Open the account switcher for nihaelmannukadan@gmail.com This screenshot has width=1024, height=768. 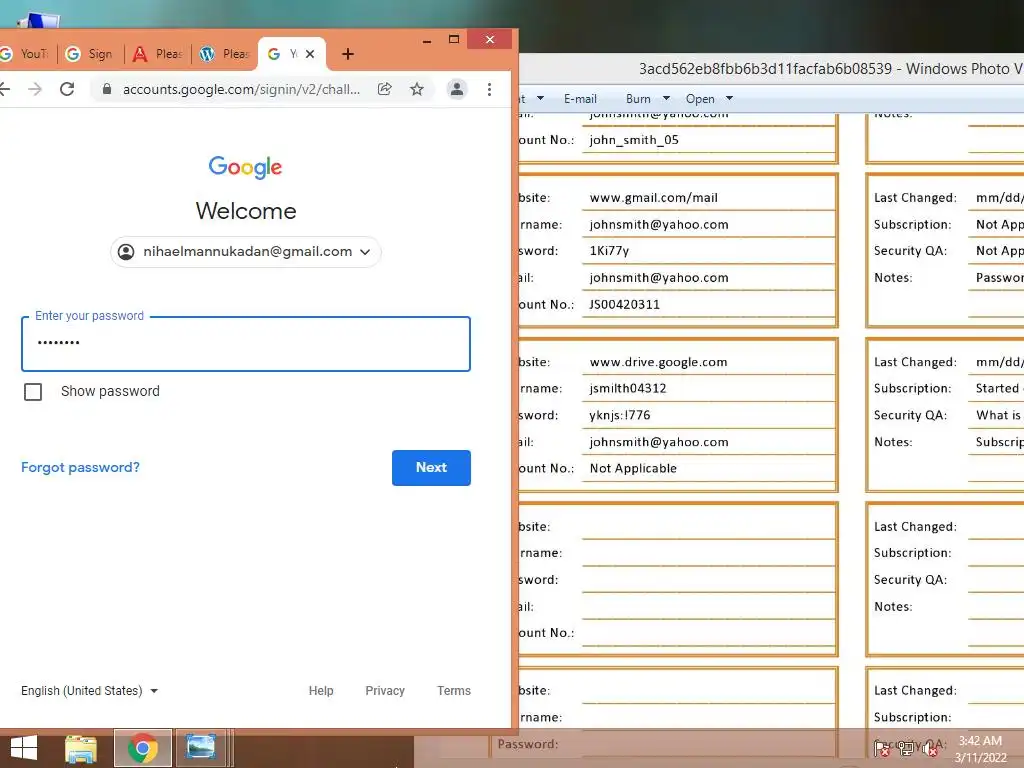tap(246, 251)
